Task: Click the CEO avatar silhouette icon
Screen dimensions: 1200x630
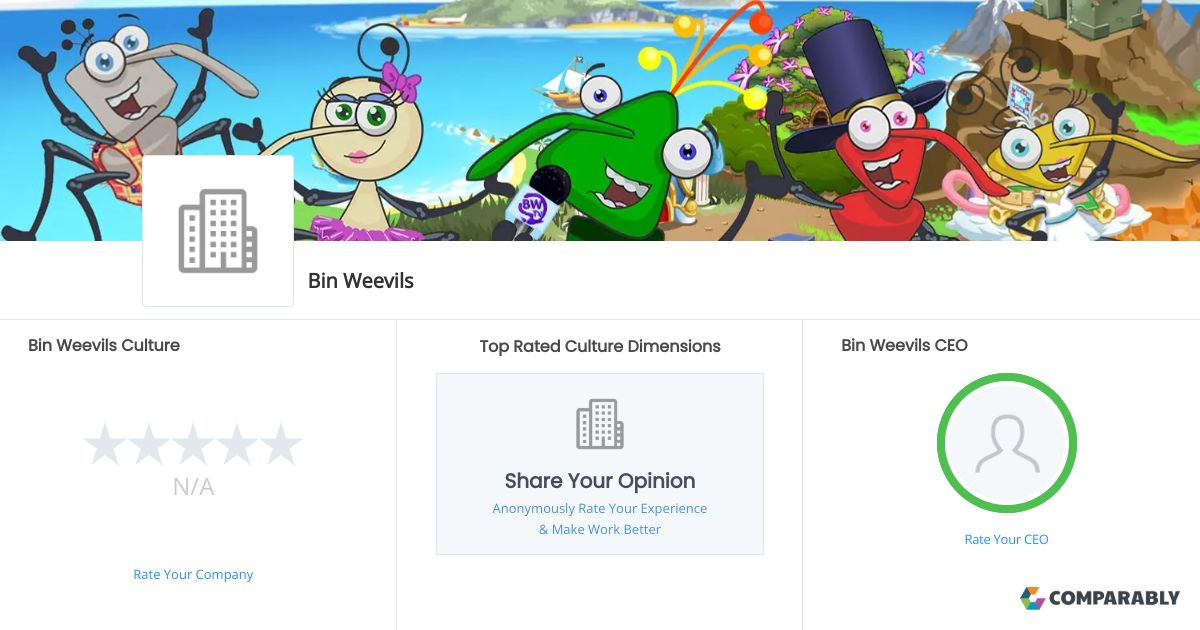Action: coord(1007,444)
